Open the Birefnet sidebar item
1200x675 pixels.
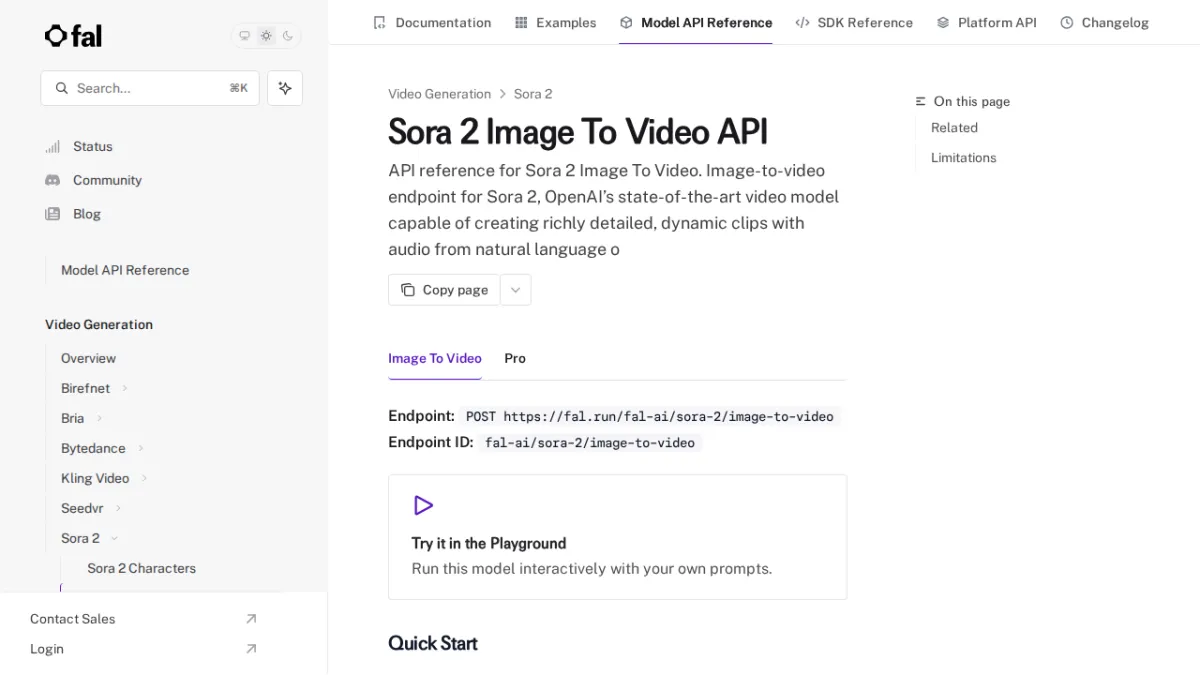[86, 388]
